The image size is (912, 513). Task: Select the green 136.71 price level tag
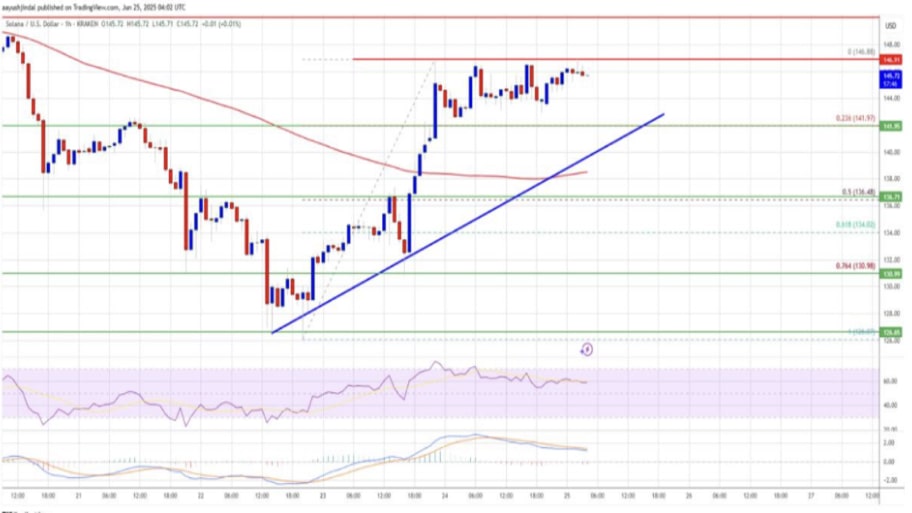click(x=892, y=197)
